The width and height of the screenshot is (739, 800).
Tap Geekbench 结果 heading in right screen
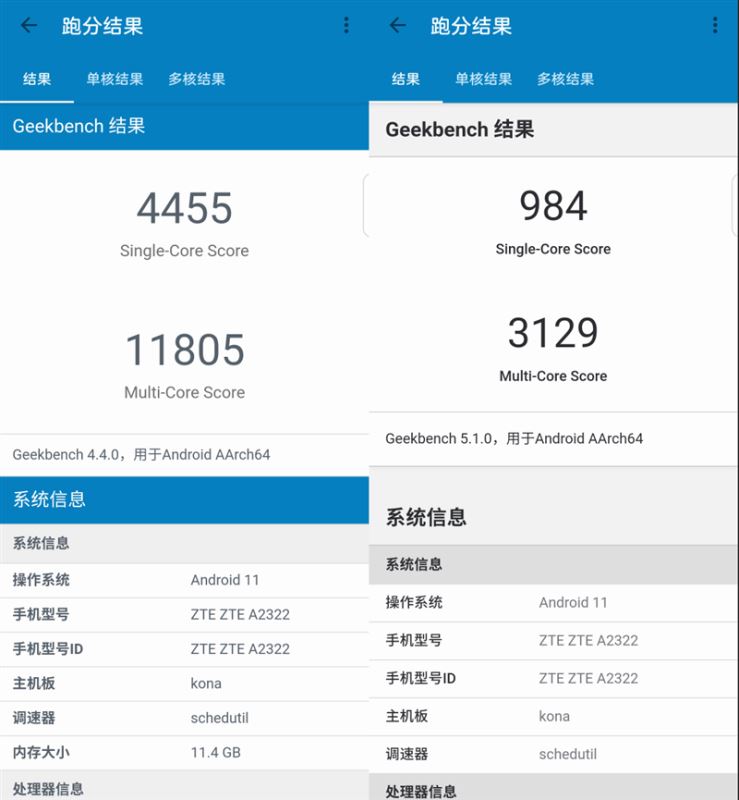(x=460, y=130)
